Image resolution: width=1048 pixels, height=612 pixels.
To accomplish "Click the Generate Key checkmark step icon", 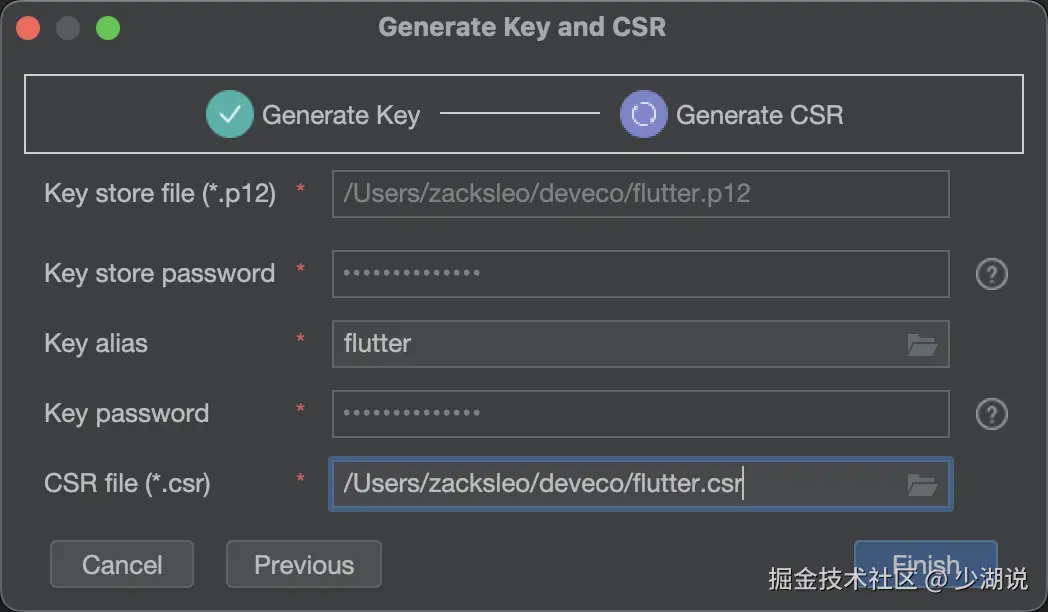I will pos(230,115).
